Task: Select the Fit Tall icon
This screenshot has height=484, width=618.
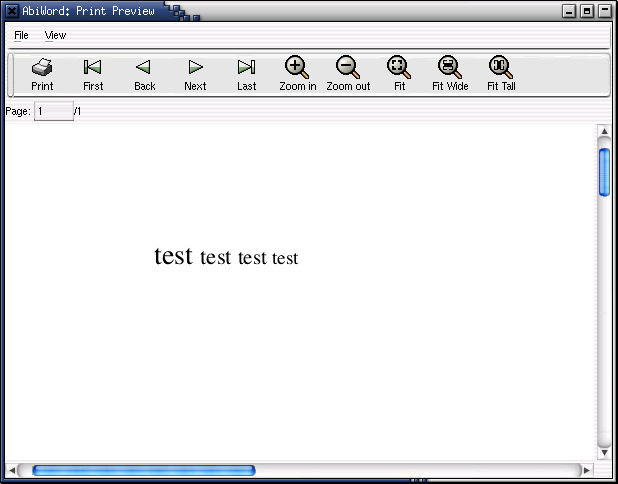Action: (501, 67)
